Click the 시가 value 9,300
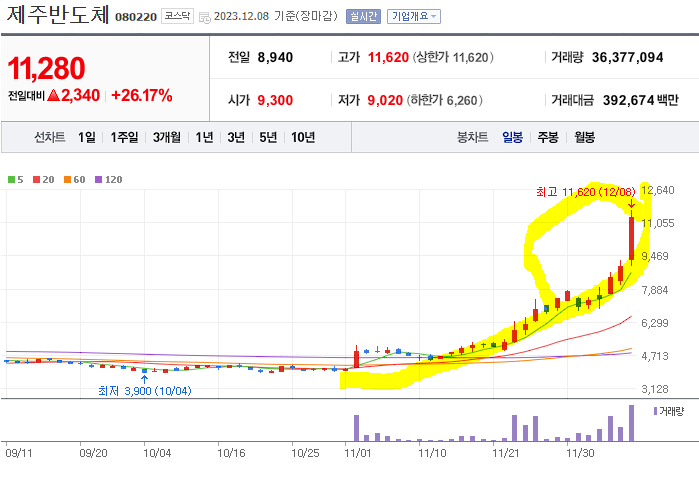 275,100
